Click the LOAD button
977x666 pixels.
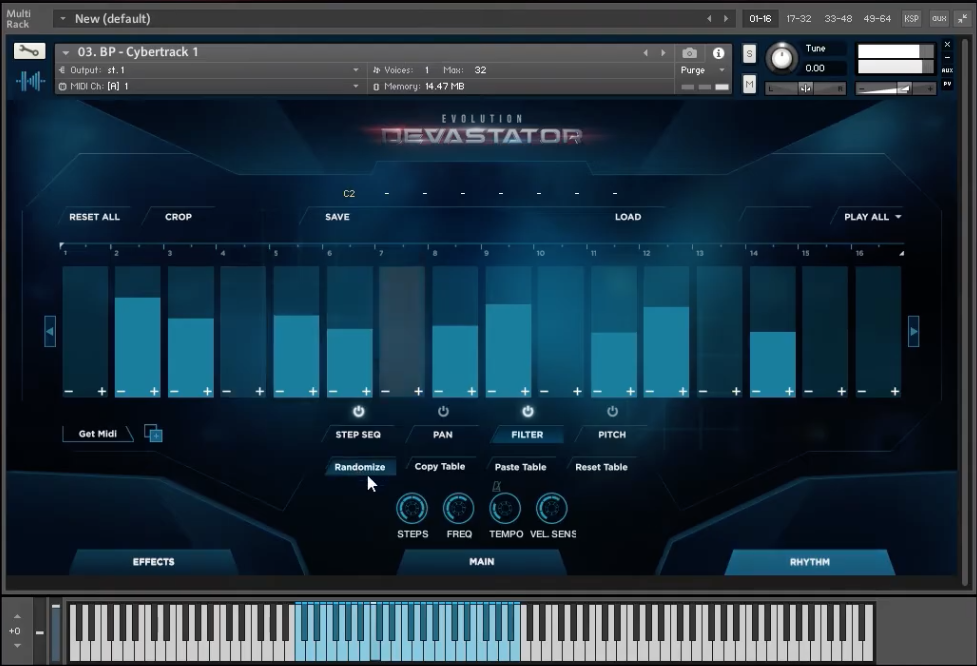pos(627,217)
